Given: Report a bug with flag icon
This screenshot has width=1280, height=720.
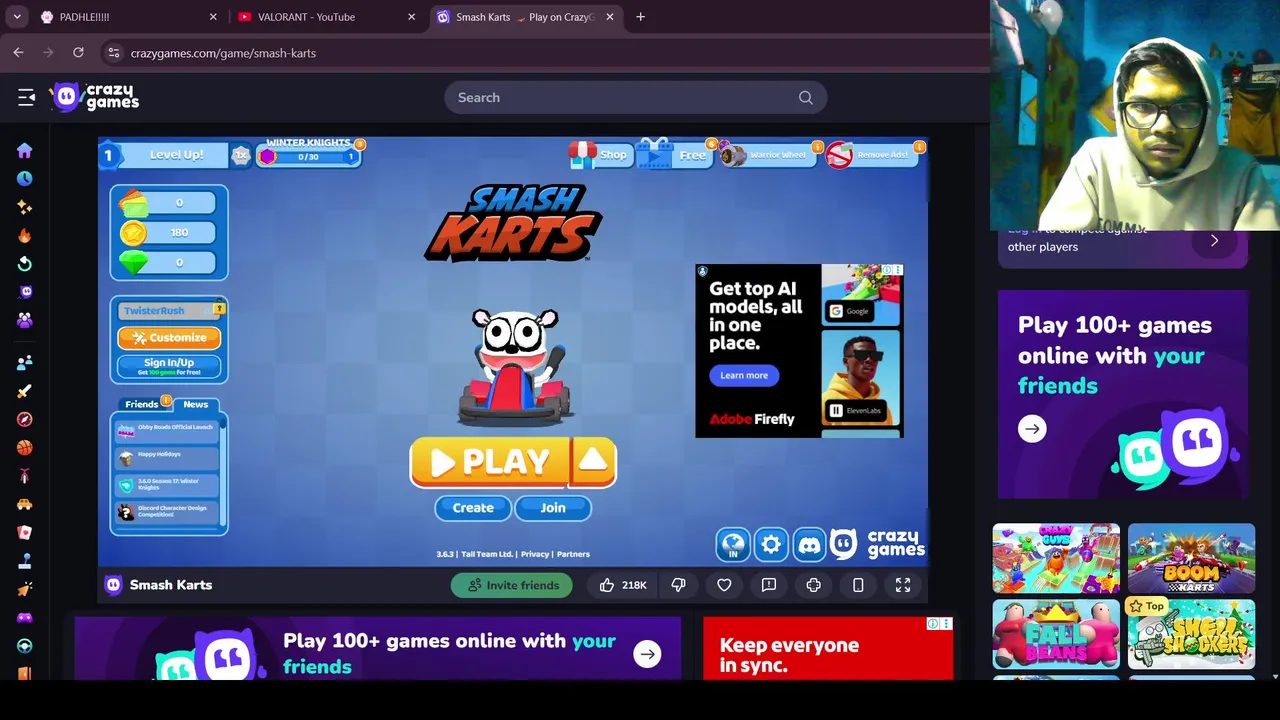Looking at the screenshot, I should [769, 585].
